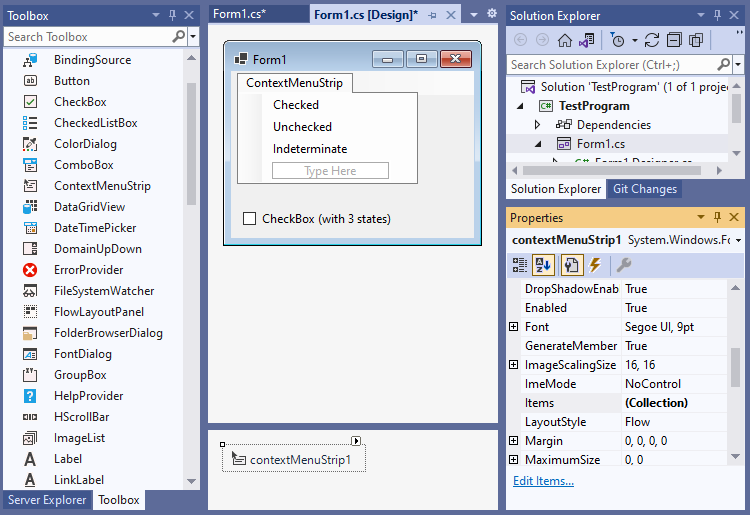This screenshot has width=750, height=515.
Task: Toggle Properties panel auto-hide pin
Action: pyautogui.click(x=717, y=218)
